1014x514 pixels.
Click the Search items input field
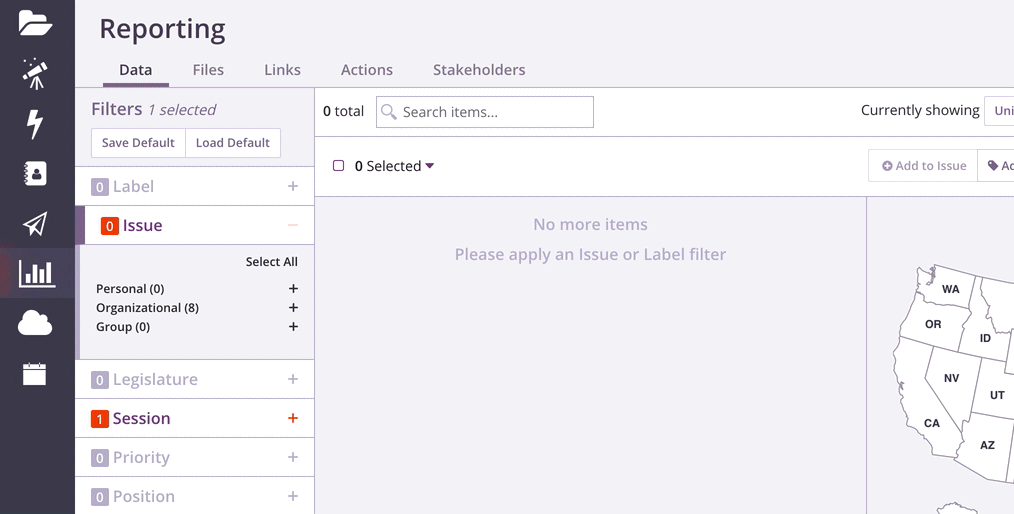485,112
